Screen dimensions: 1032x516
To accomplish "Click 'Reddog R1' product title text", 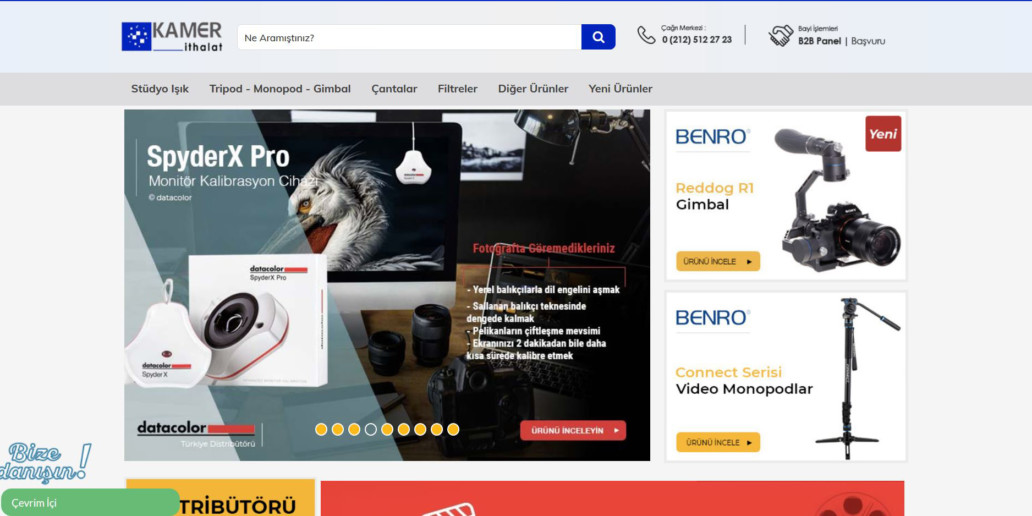I will [715, 188].
